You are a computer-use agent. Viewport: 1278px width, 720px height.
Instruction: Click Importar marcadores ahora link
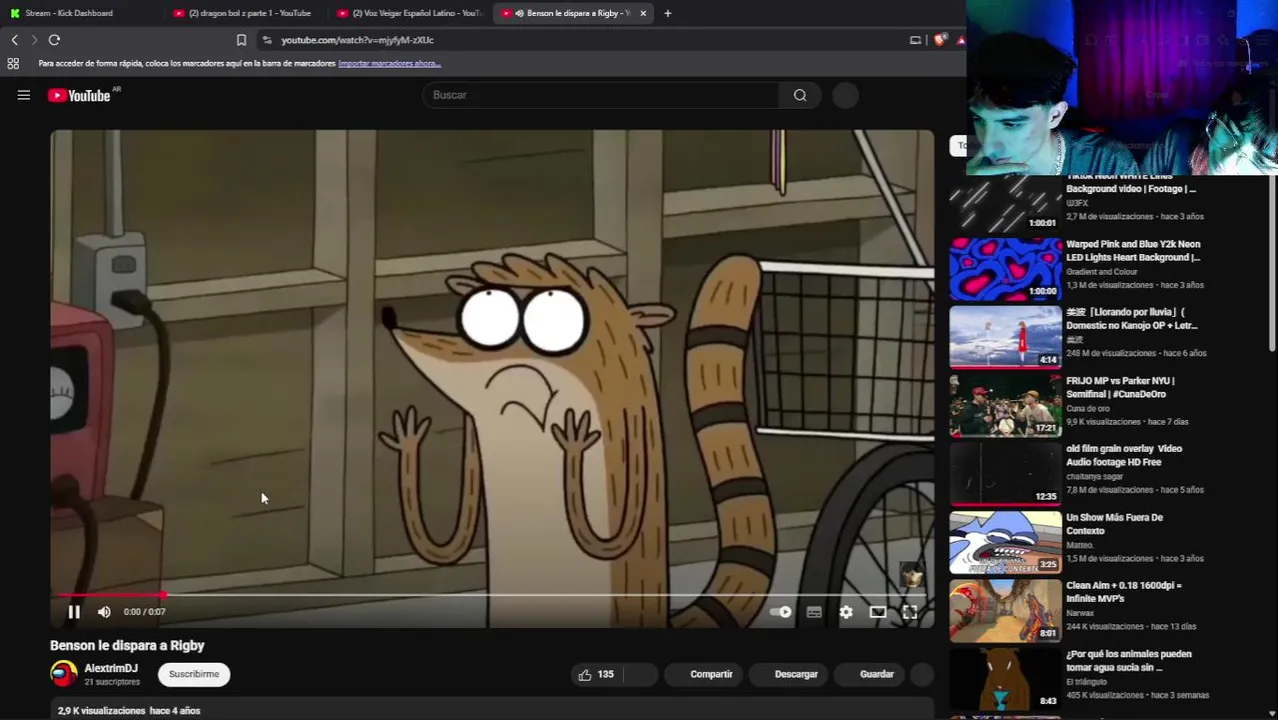[389, 63]
